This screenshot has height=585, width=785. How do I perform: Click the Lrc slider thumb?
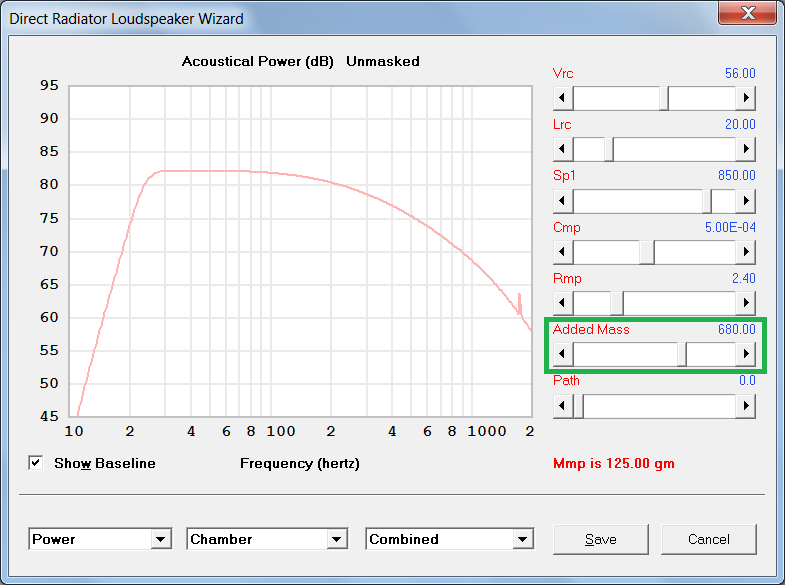[609, 149]
